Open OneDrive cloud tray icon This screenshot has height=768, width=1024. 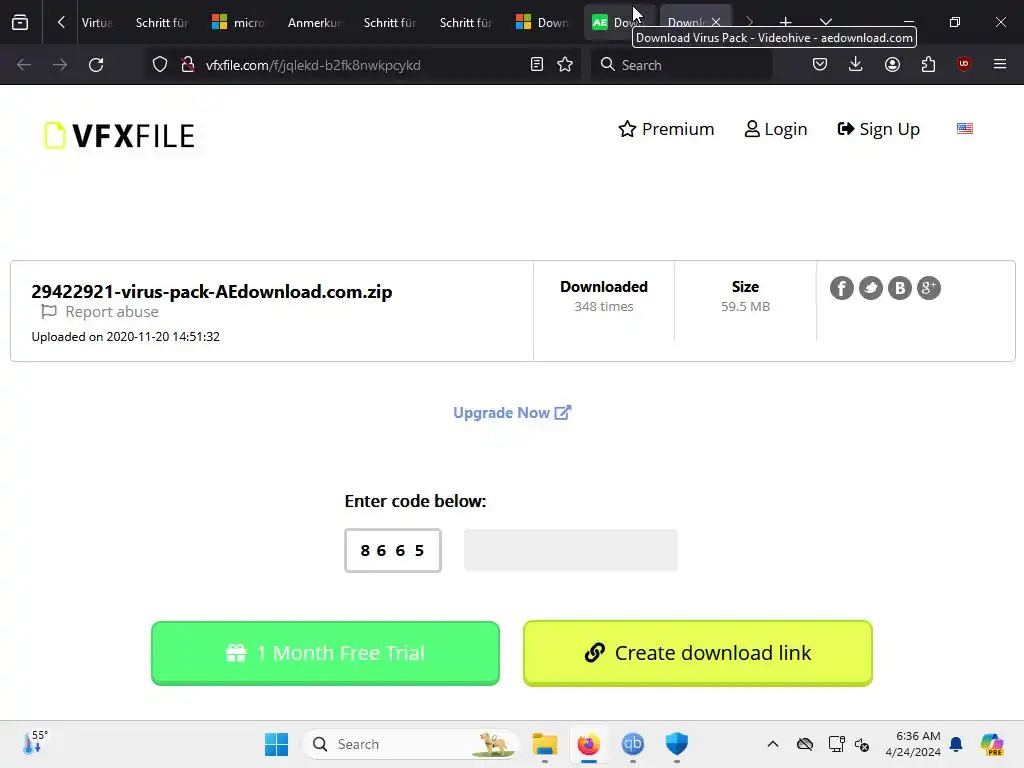(x=805, y=744)
